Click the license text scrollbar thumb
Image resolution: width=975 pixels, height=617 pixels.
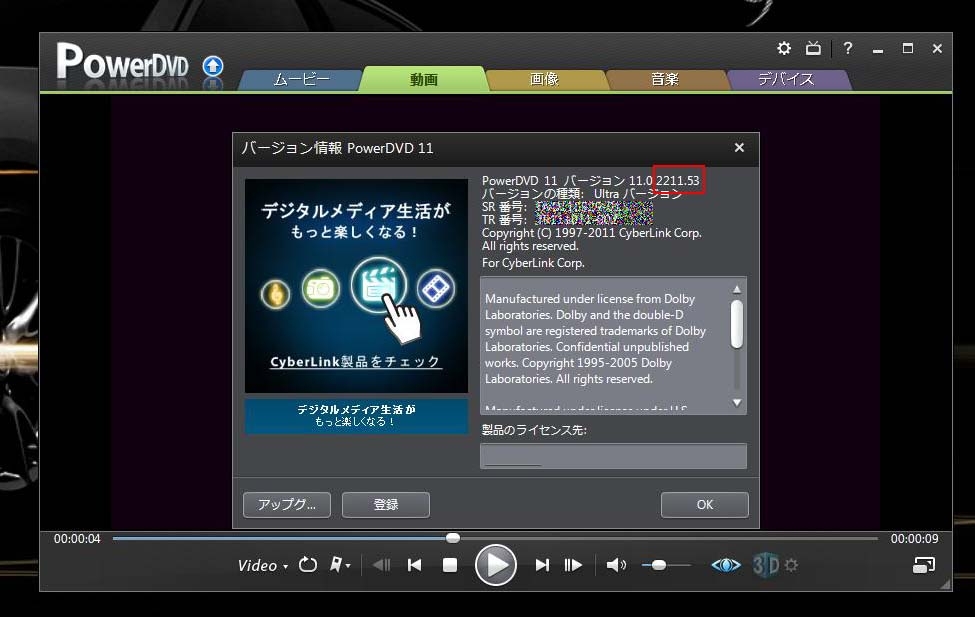(x=737, y=324)
